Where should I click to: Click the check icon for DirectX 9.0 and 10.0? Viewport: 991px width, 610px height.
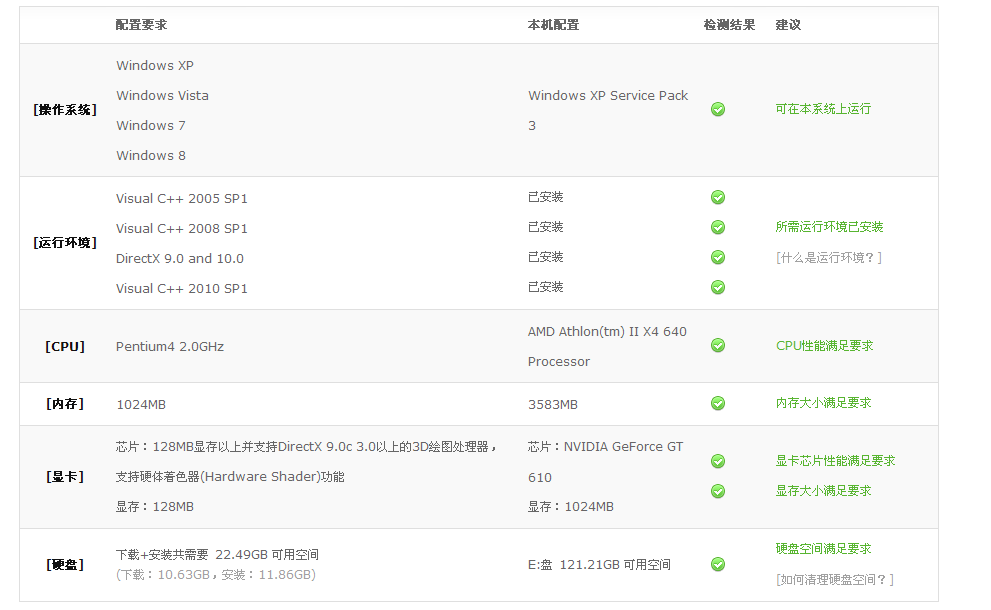coord(718,257)
